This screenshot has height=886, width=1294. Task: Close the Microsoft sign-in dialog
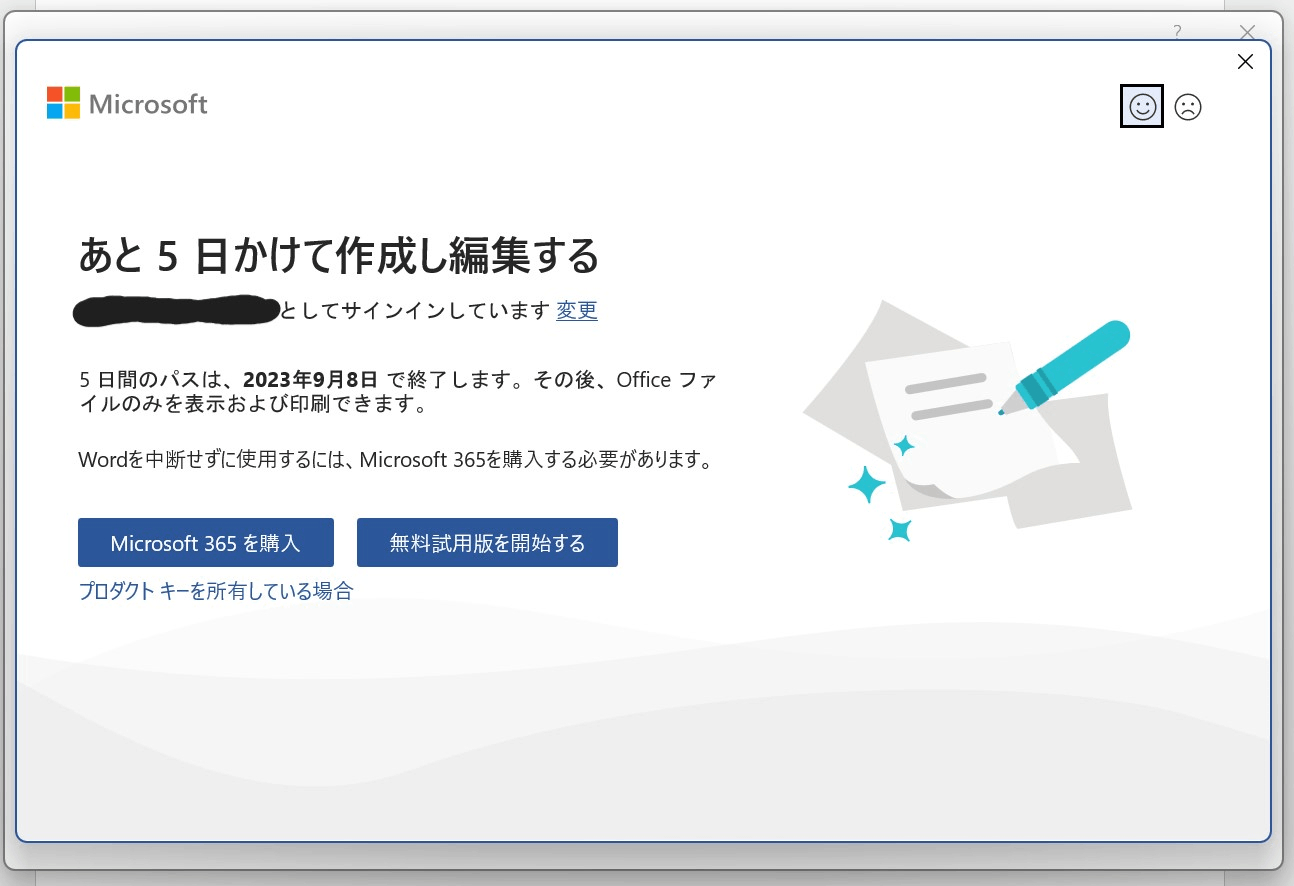click(x=1245, y=62)
